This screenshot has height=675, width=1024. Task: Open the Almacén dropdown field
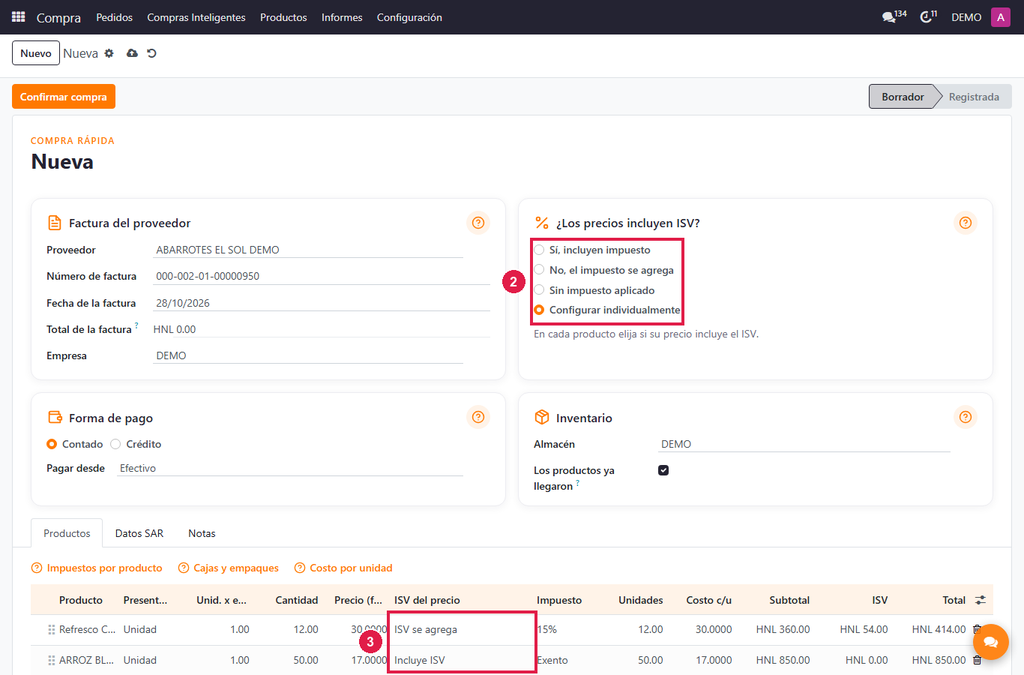click(x=804, y=444)
